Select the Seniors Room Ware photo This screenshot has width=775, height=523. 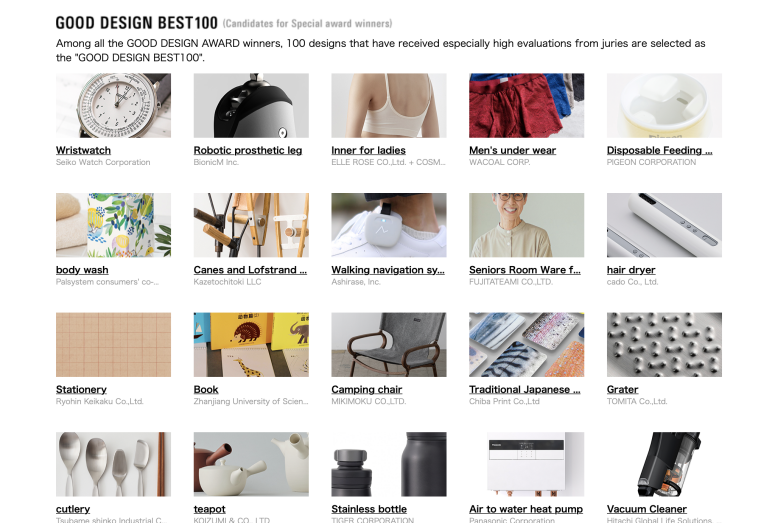coord(526,225)
